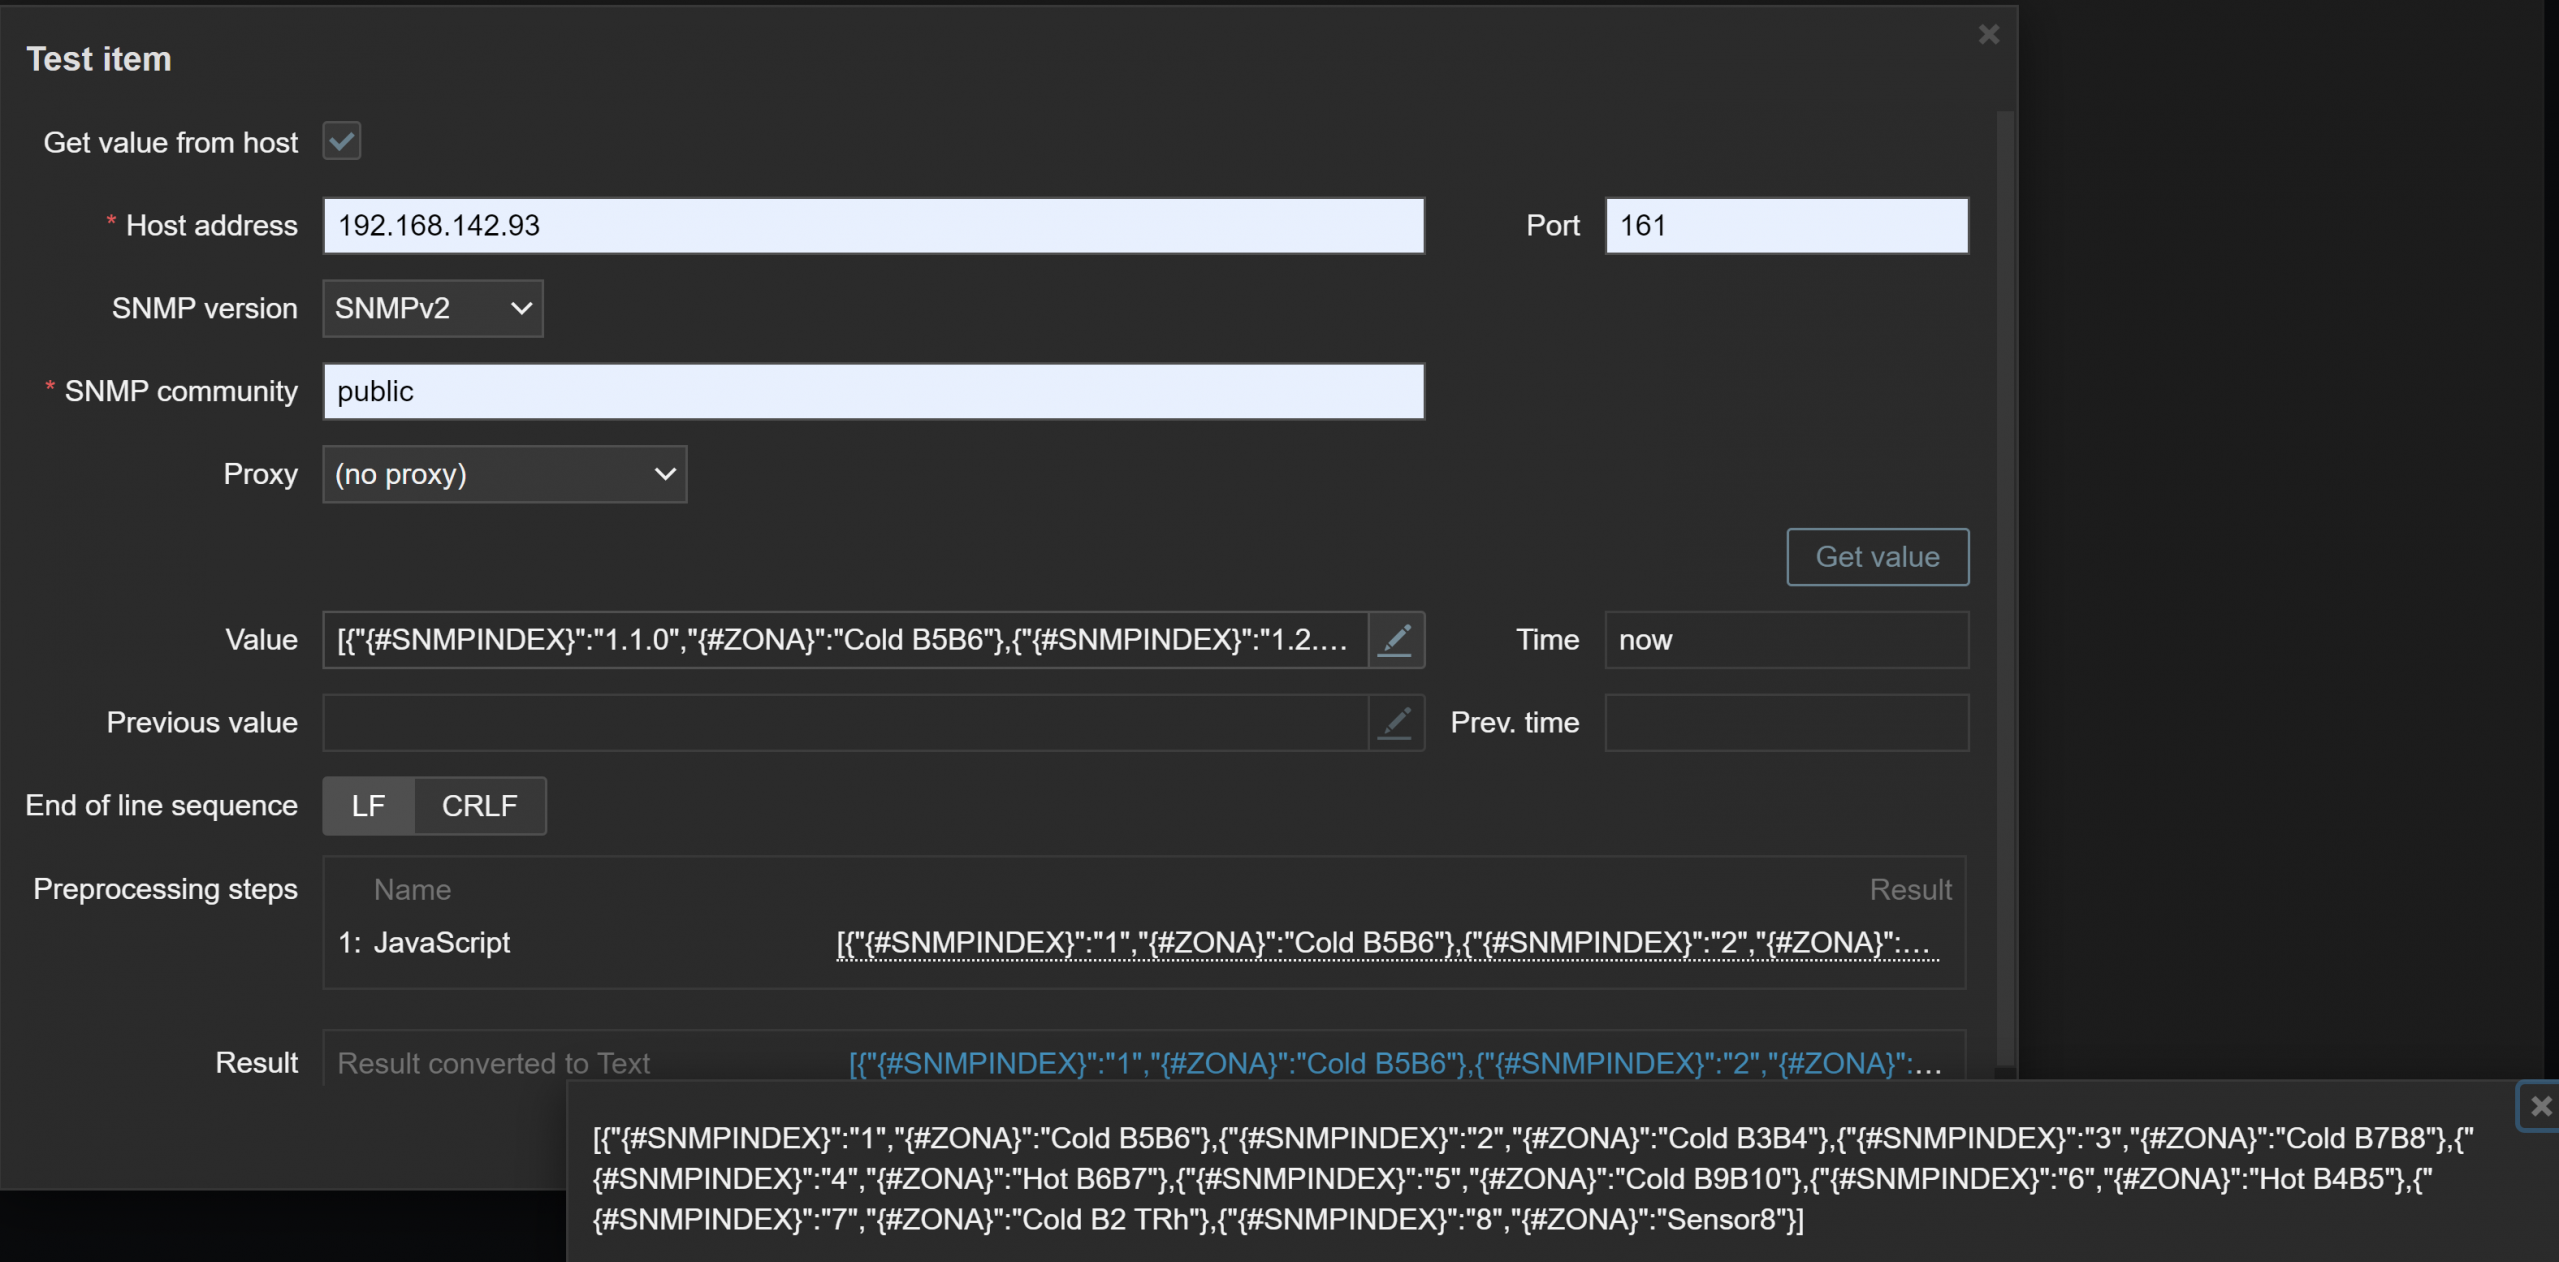Click into the Port field
The image size is (2559, 1262).
tap(1786, 226)
